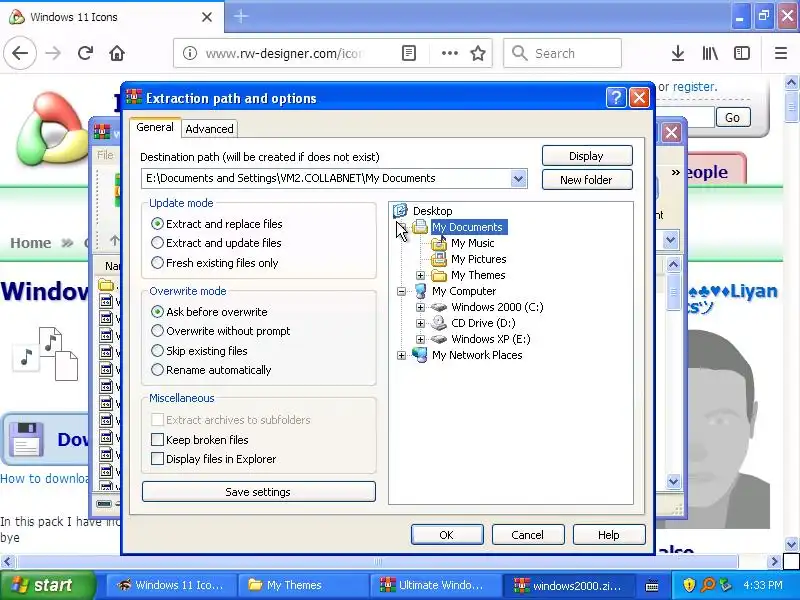Expand Windows XP (E:) drive node
The image size is (800, 600).
pos(420,339)
